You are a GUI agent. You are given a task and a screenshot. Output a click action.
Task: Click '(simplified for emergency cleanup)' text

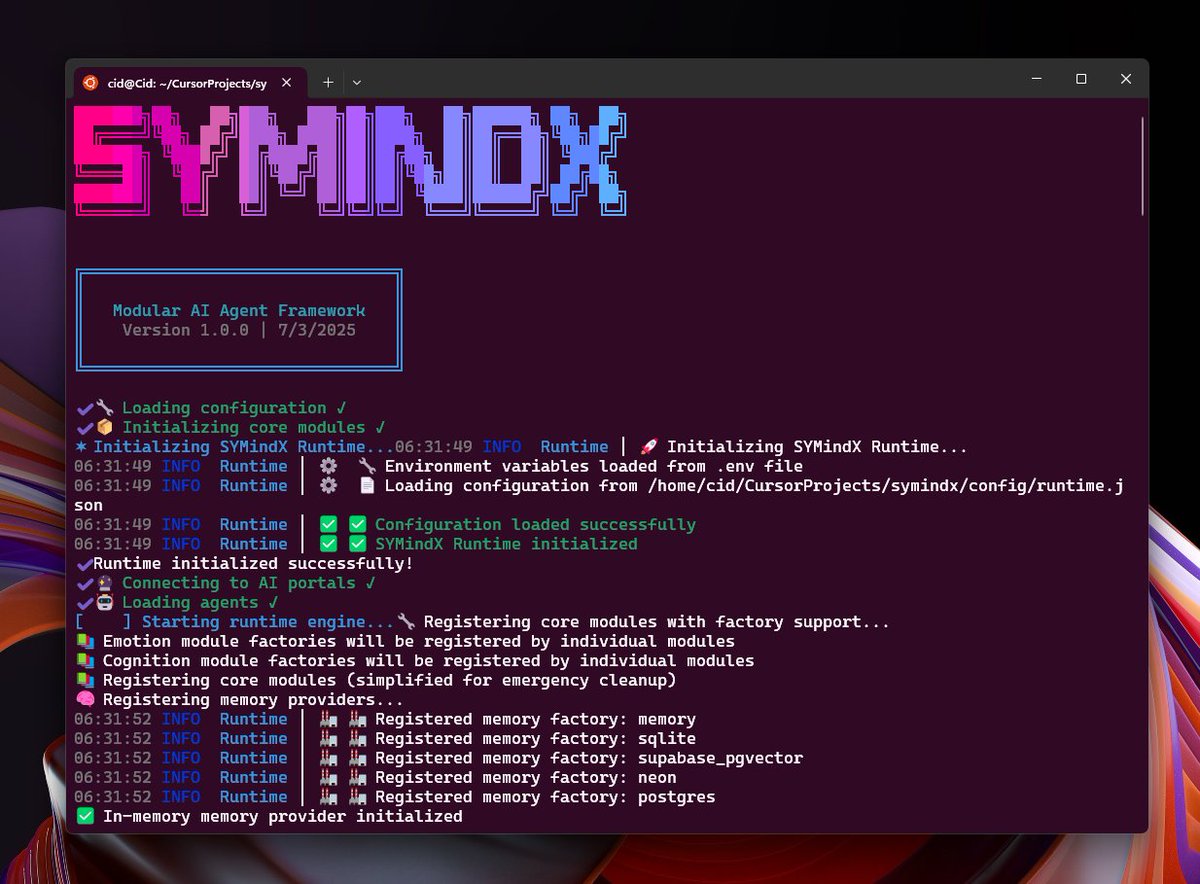[511, 680]
